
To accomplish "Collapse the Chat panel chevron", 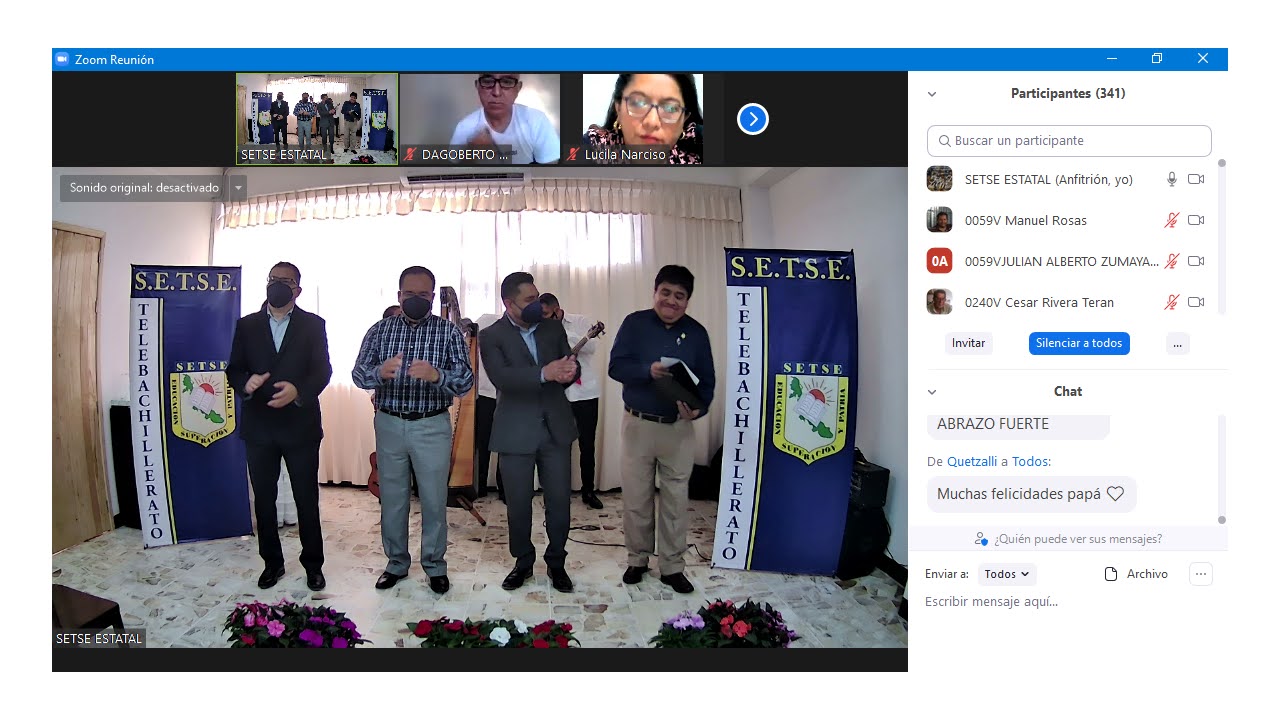I will pyautogui.click(x=932, y=392).
